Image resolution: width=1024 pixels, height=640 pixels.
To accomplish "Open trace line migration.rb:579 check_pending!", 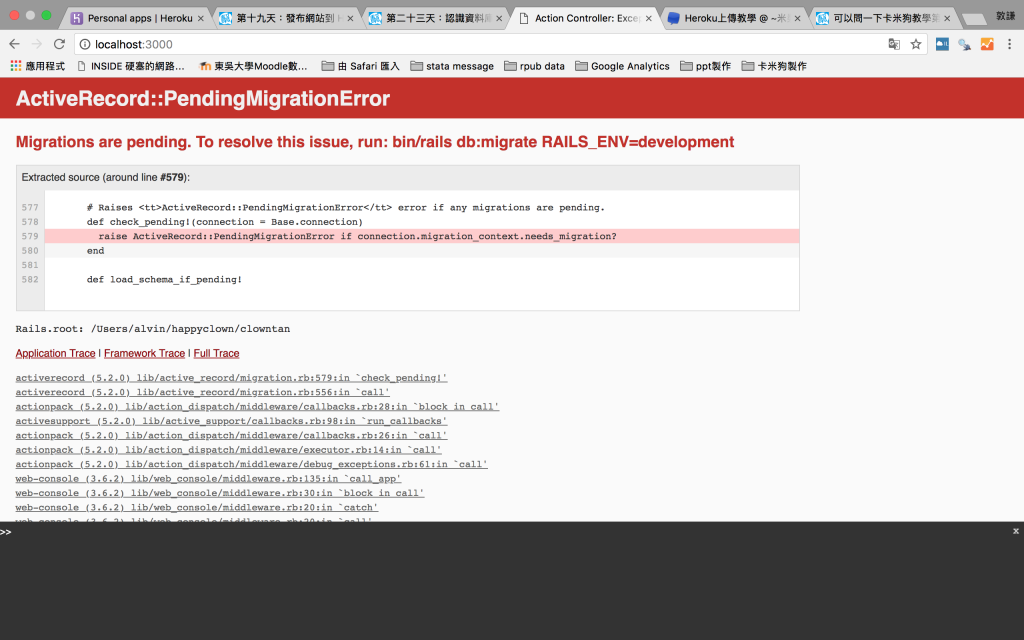I will pyautogui.click(x=231, y=378).
